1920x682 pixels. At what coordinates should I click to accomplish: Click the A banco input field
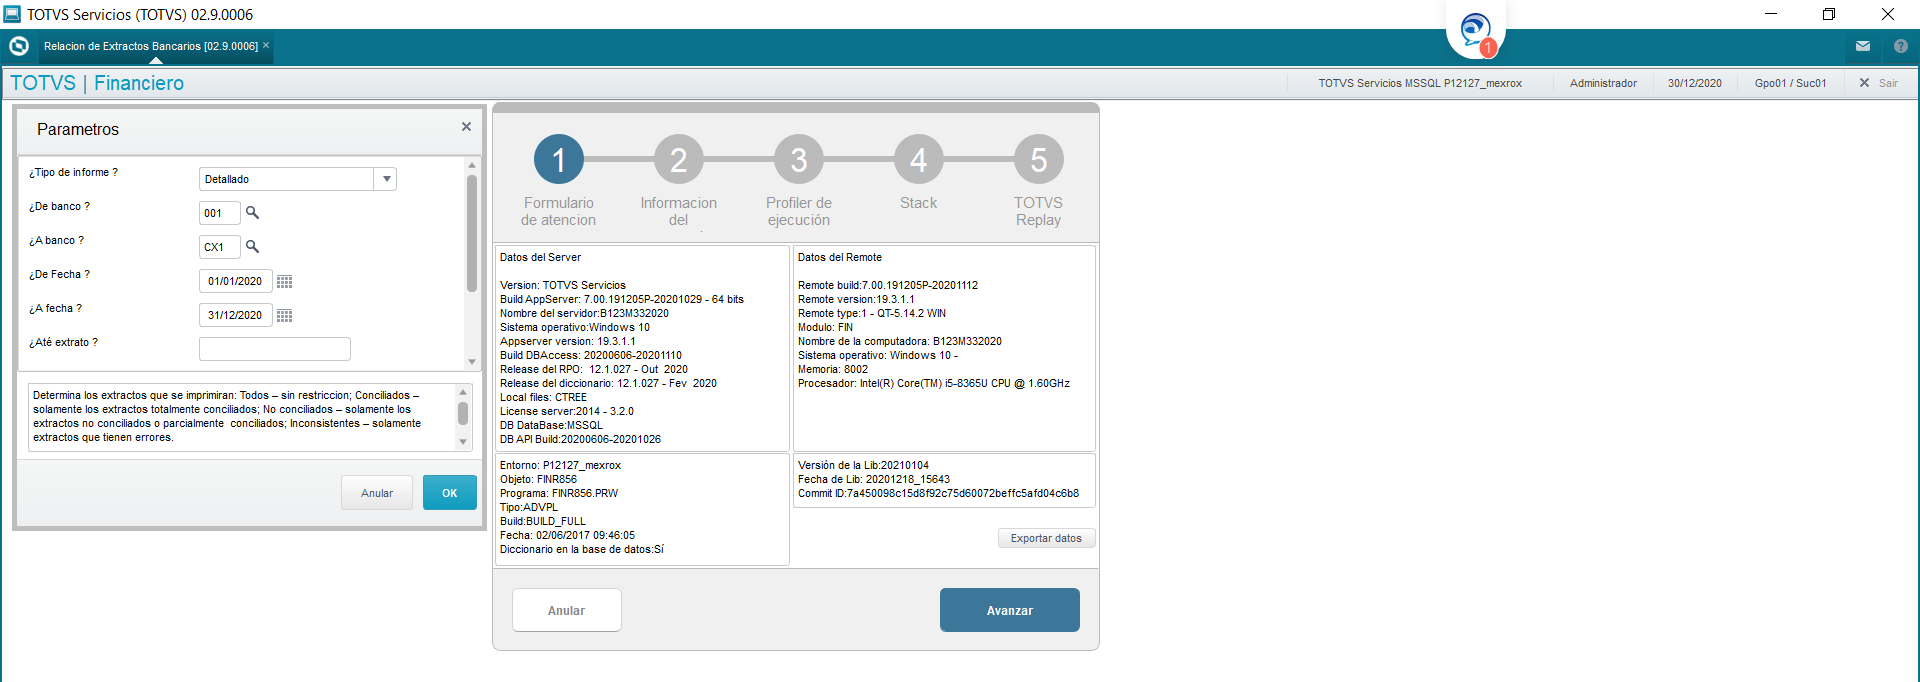(x=219, y=247)
